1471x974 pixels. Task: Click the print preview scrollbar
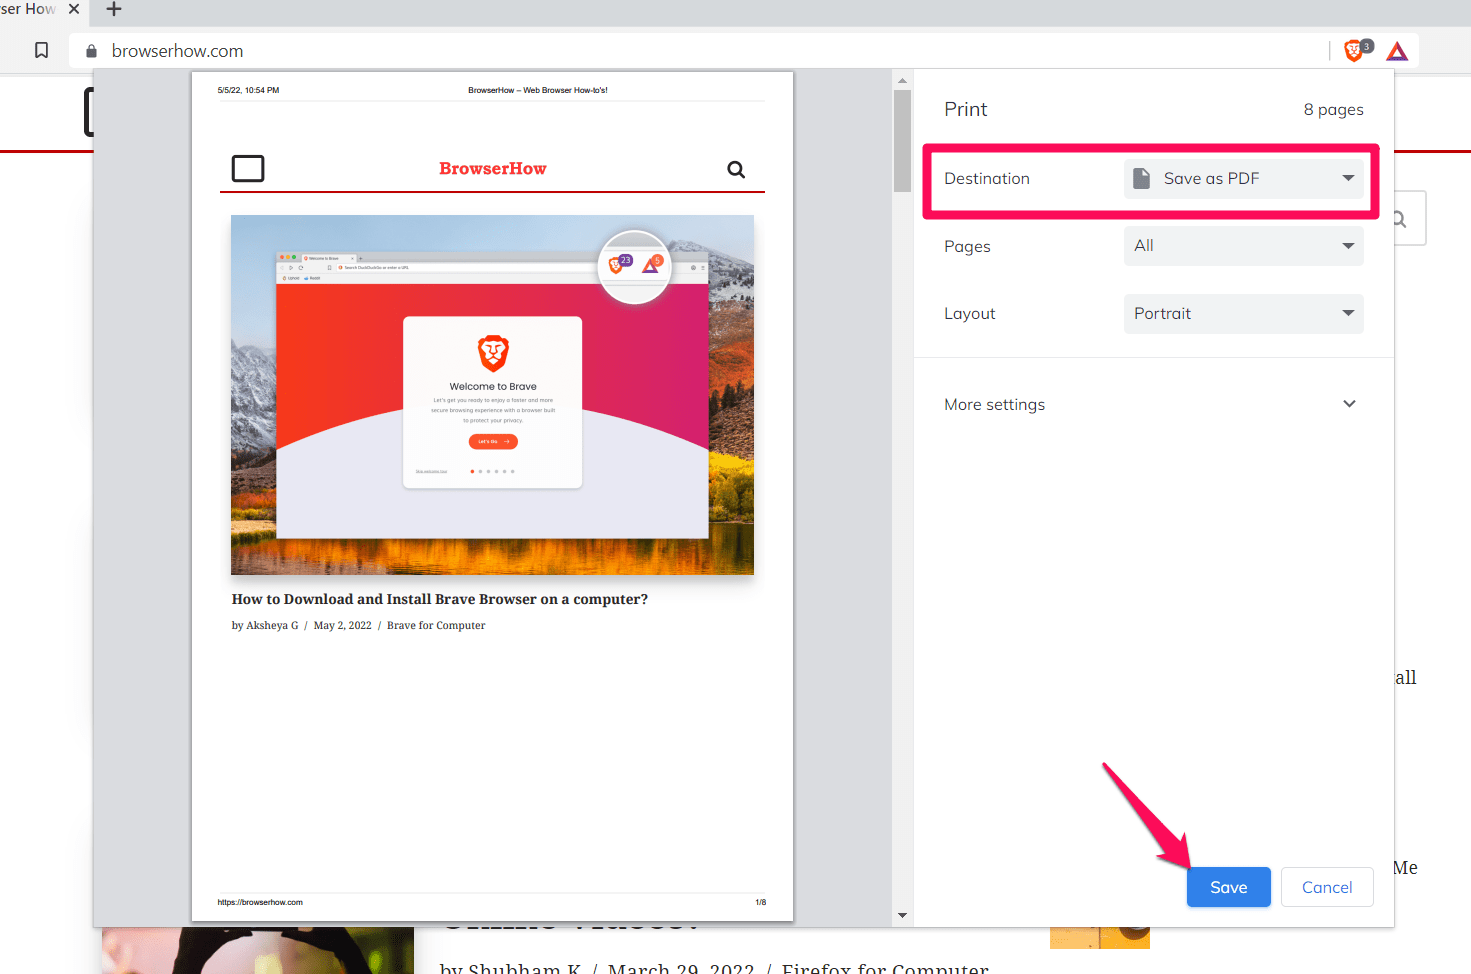point(902,140)
